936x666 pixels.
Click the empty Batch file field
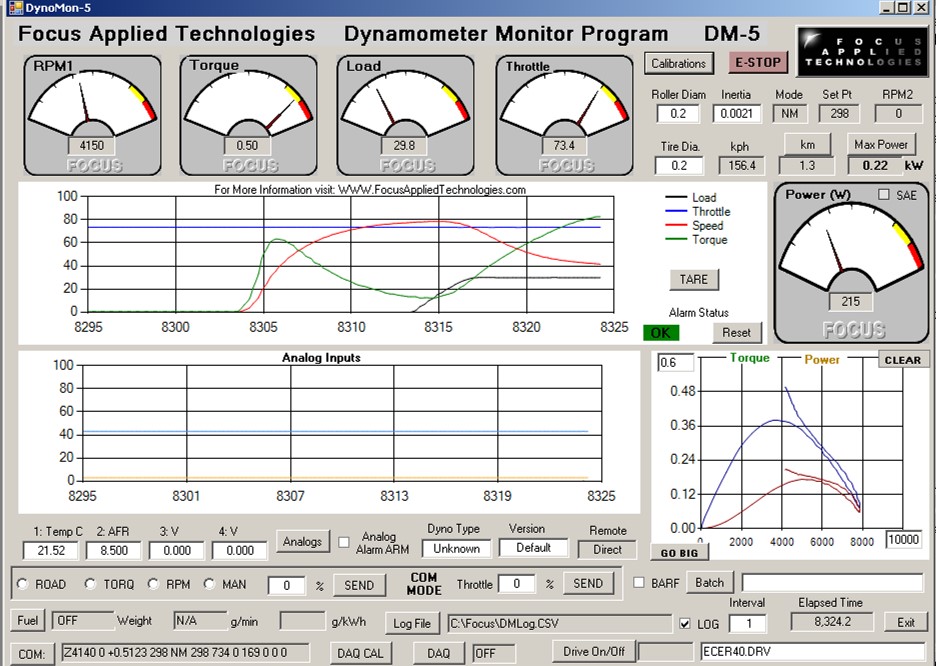pyautogui.click(x=832, y=582)
